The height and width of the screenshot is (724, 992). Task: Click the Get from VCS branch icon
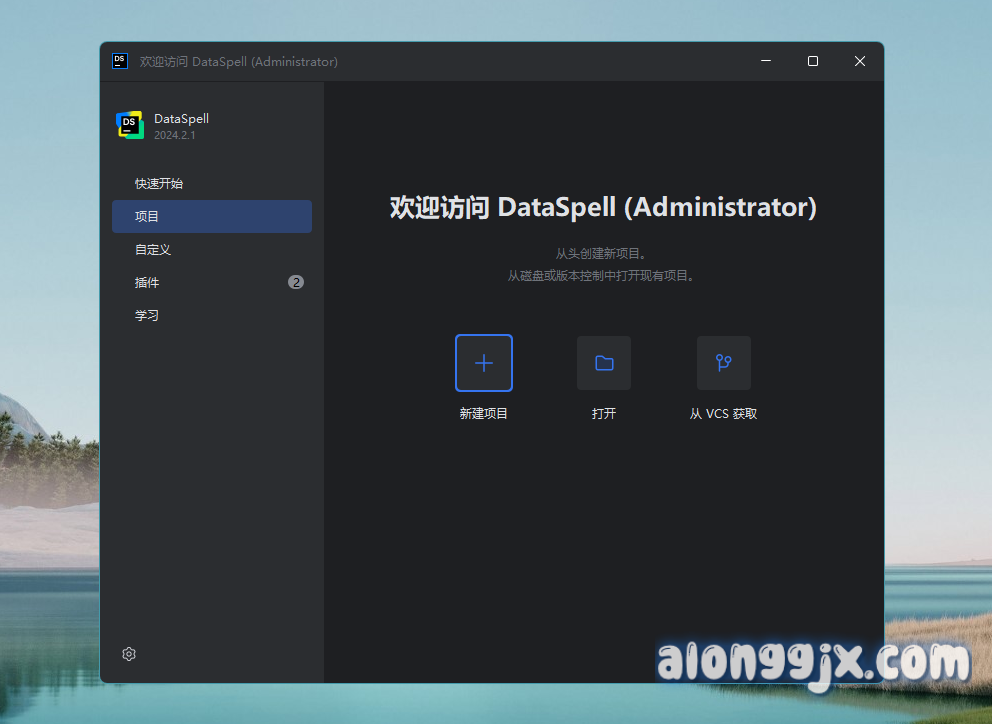tap(724, 363)
